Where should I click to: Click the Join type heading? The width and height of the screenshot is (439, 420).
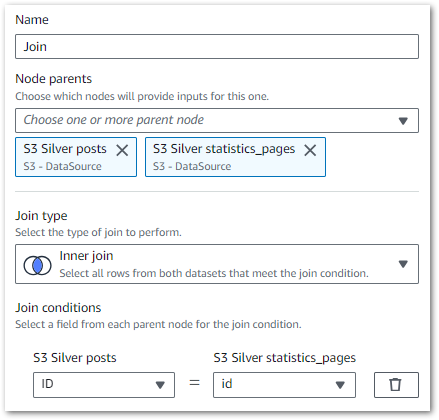pos(41,216)
